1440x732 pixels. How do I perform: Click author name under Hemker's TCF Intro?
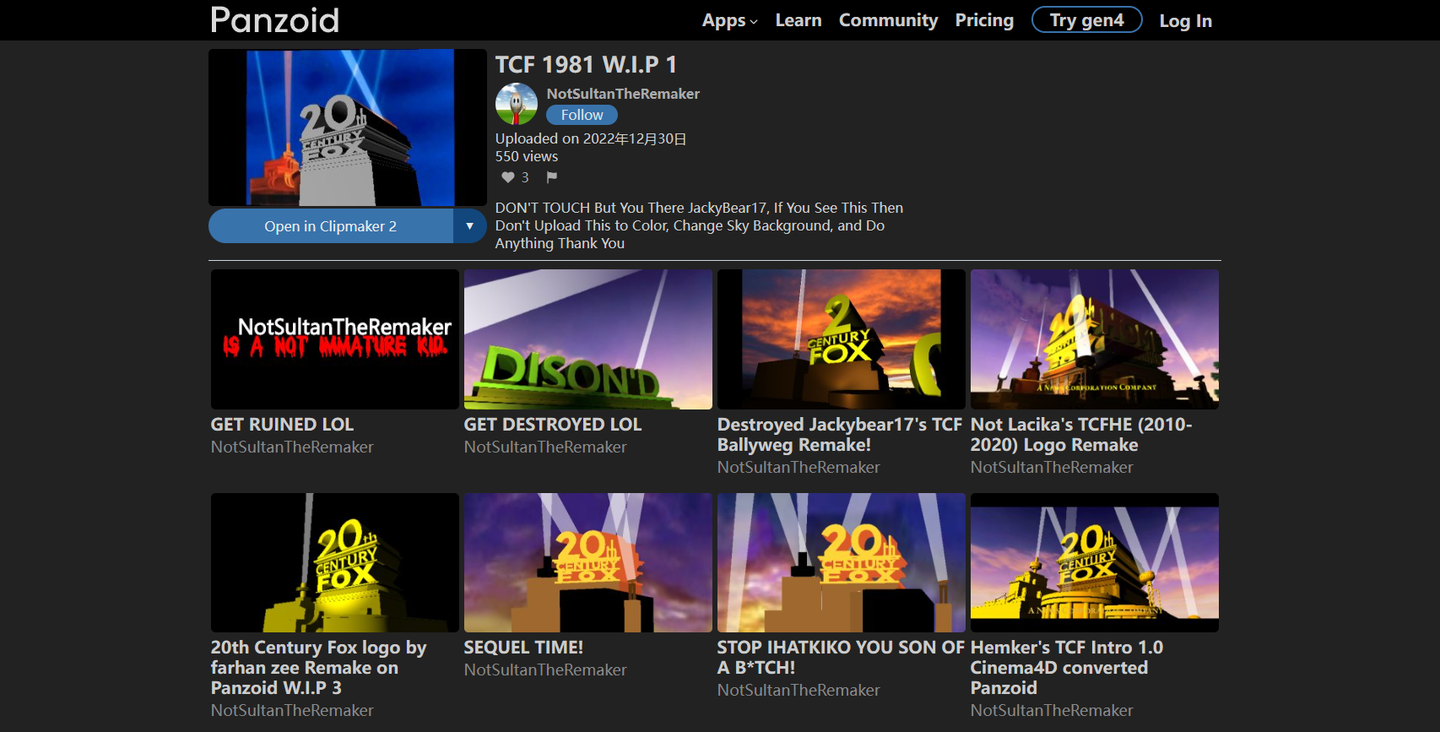tap(1051, 710)
